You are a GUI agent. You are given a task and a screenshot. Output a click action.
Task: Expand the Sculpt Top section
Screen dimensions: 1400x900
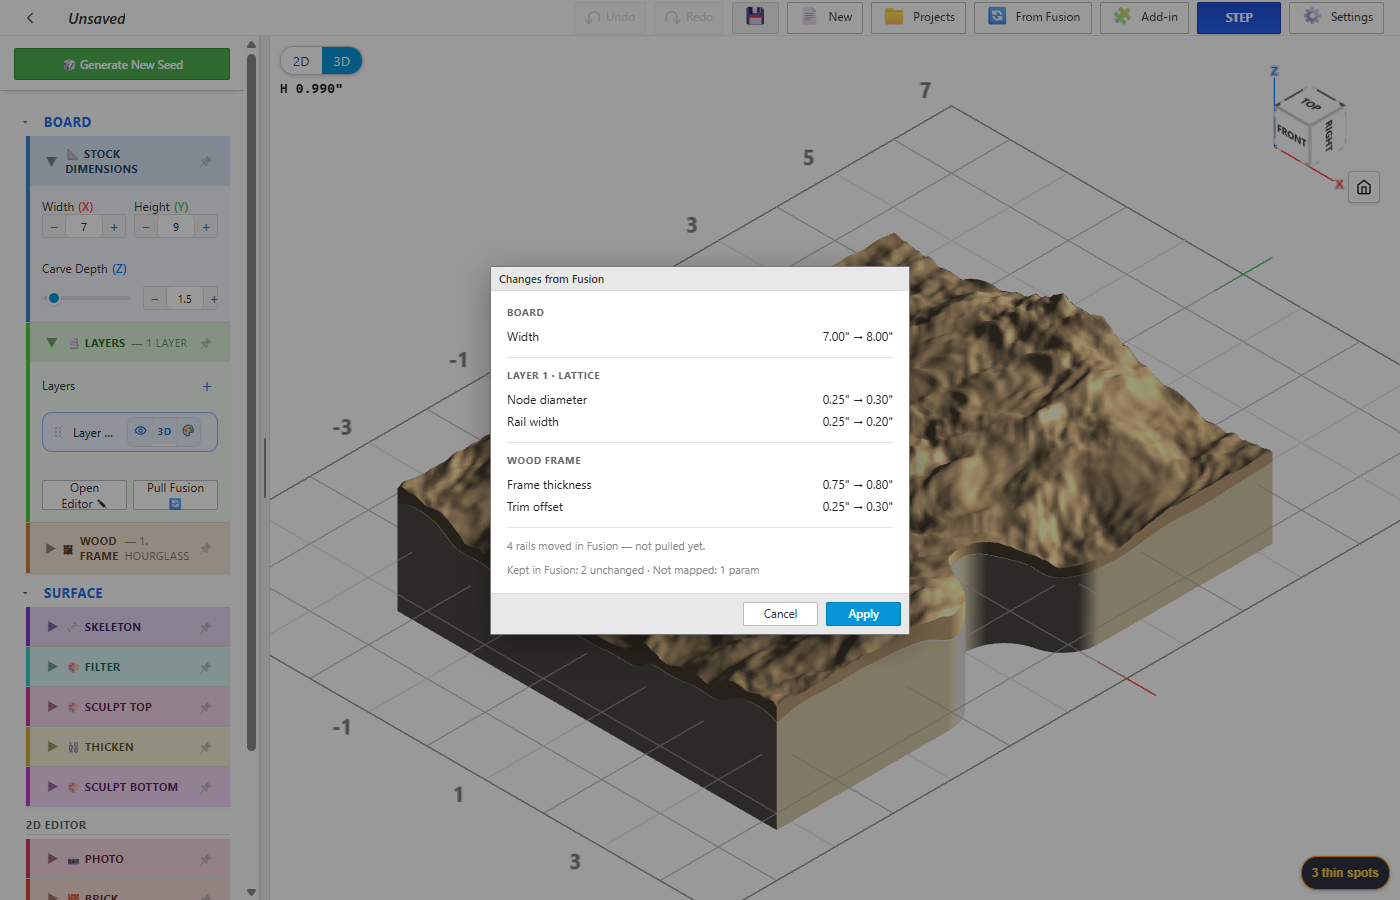click(x=53, y=706)
